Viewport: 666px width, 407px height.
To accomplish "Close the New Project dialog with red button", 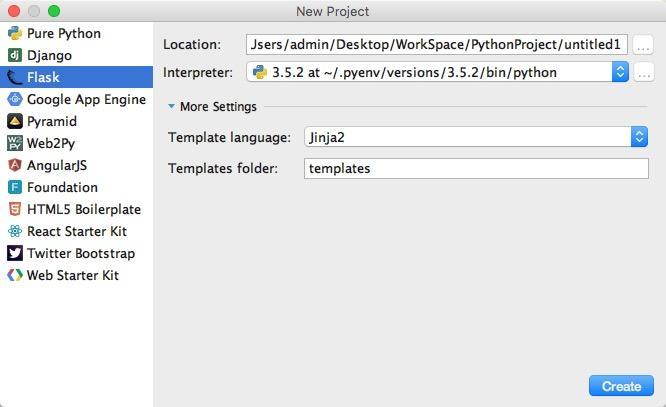I will point(14,11).
